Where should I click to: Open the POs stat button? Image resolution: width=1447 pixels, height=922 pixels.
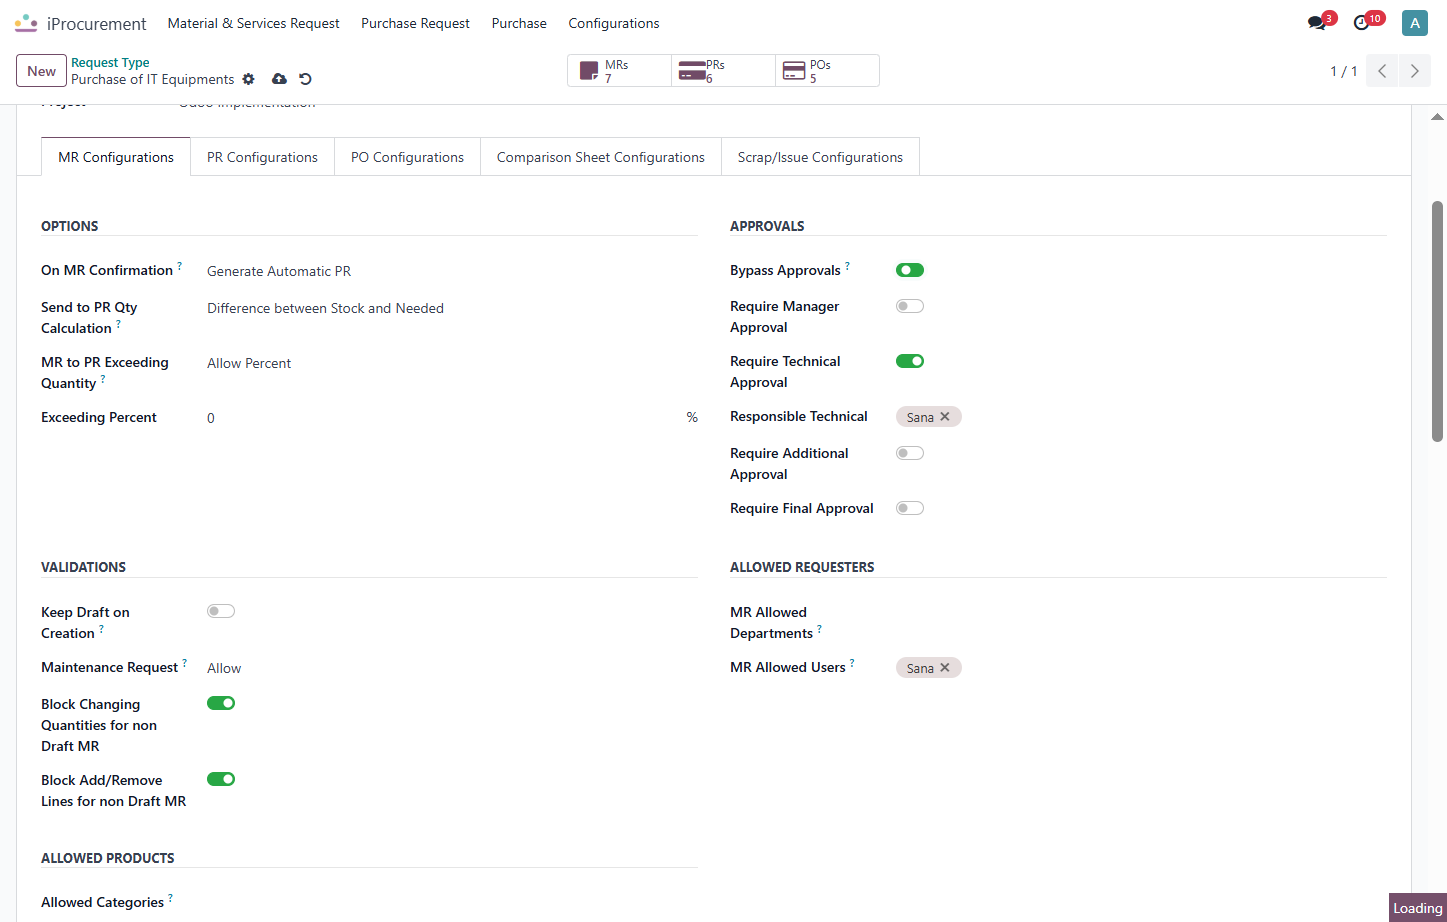828,71
